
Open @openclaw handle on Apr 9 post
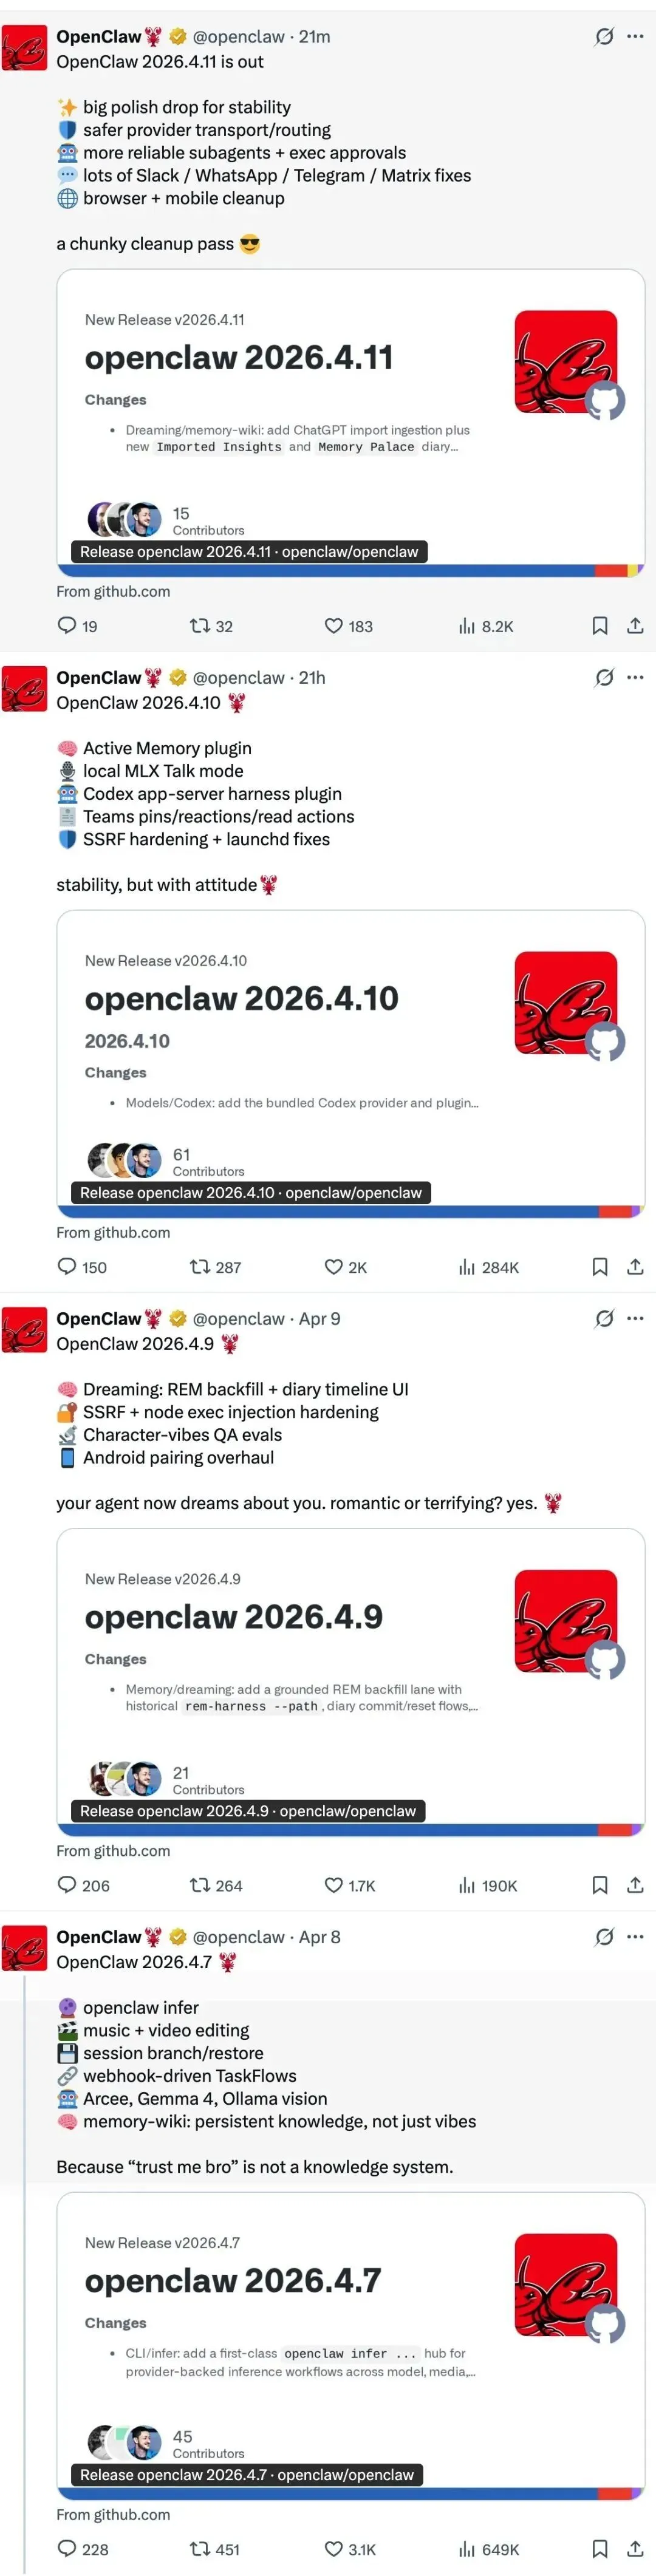239,1319
